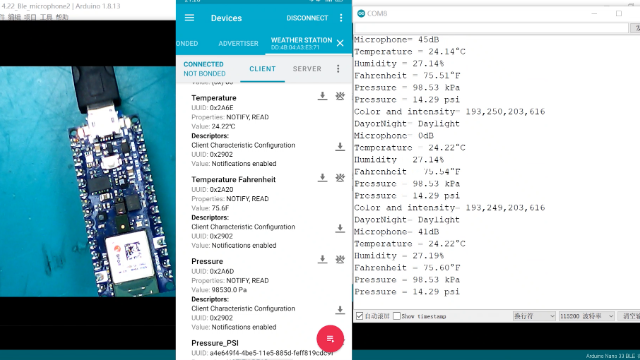This screenshot has height=360, width=640.
Task: Click the 'Microphone= 41dB' serial line
Action: (396, 231)
